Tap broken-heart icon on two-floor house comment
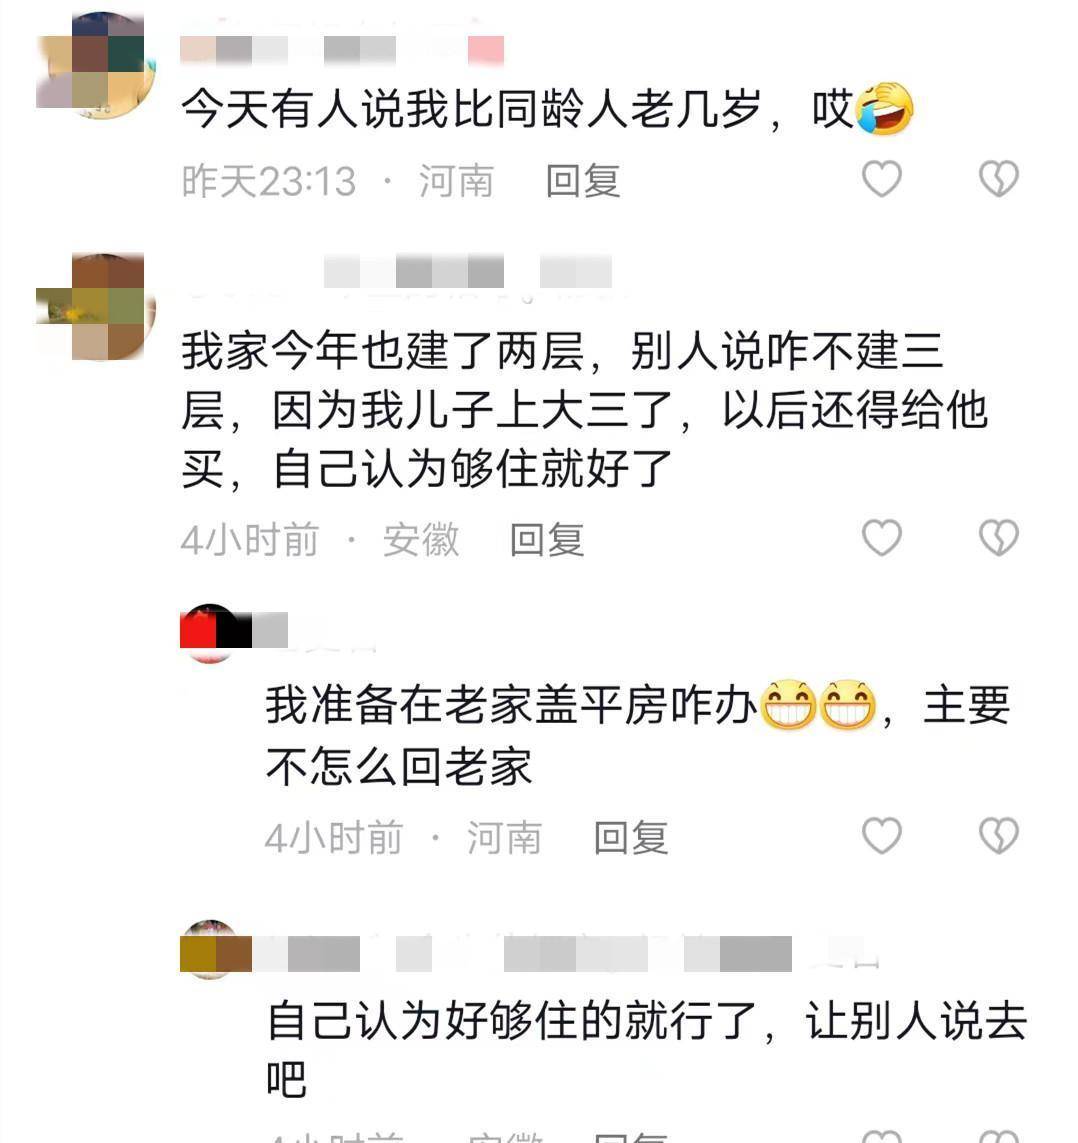 tap(998, 538)
